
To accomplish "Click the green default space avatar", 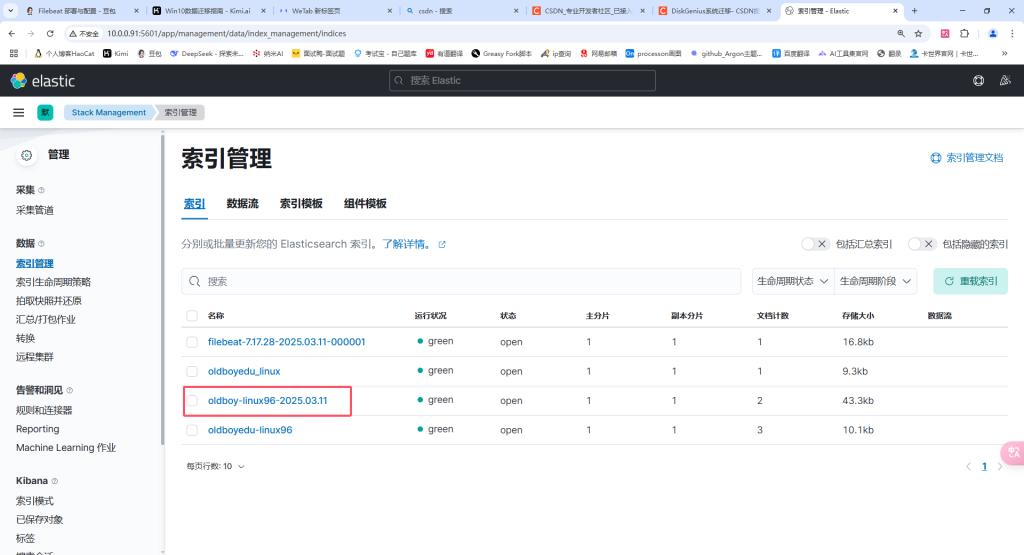I will click(44, 113).
